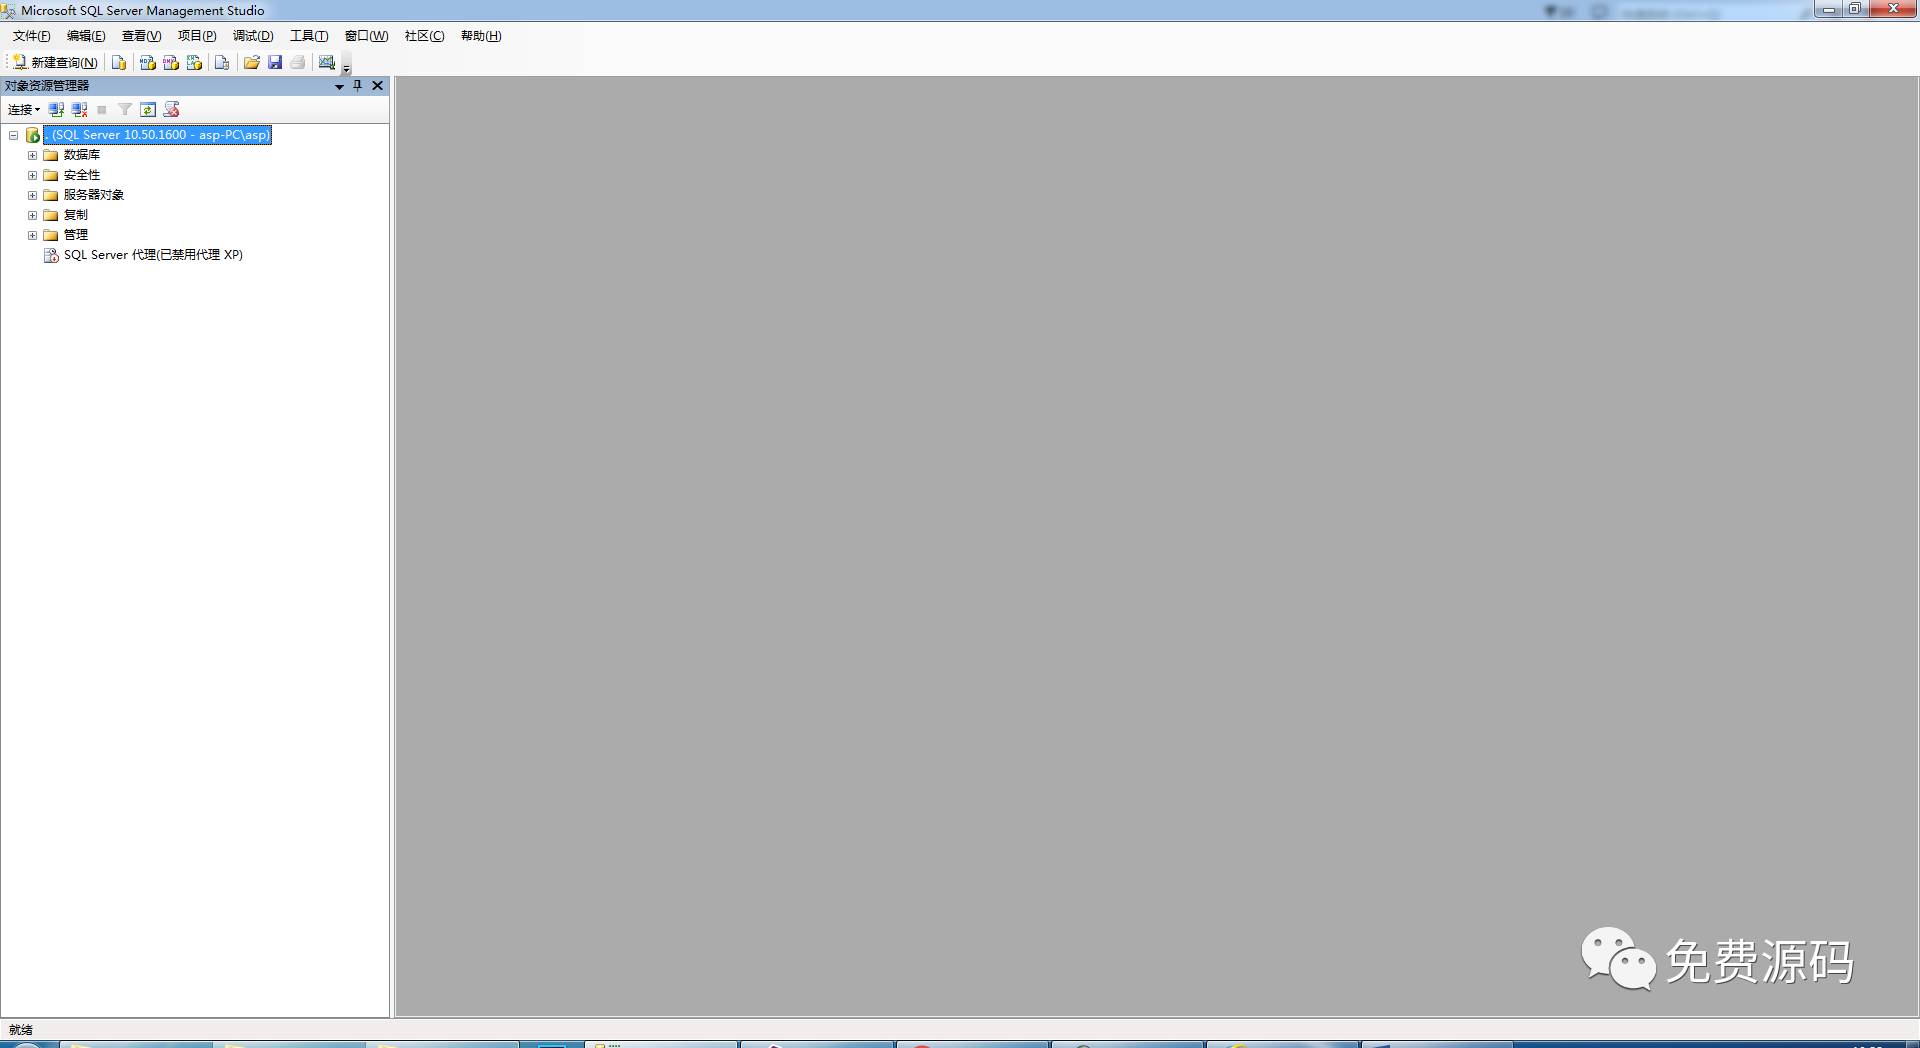
Task: Open Analysis Services XMLA Query icon
Action: pyautogui.click(x=194, y=62)
